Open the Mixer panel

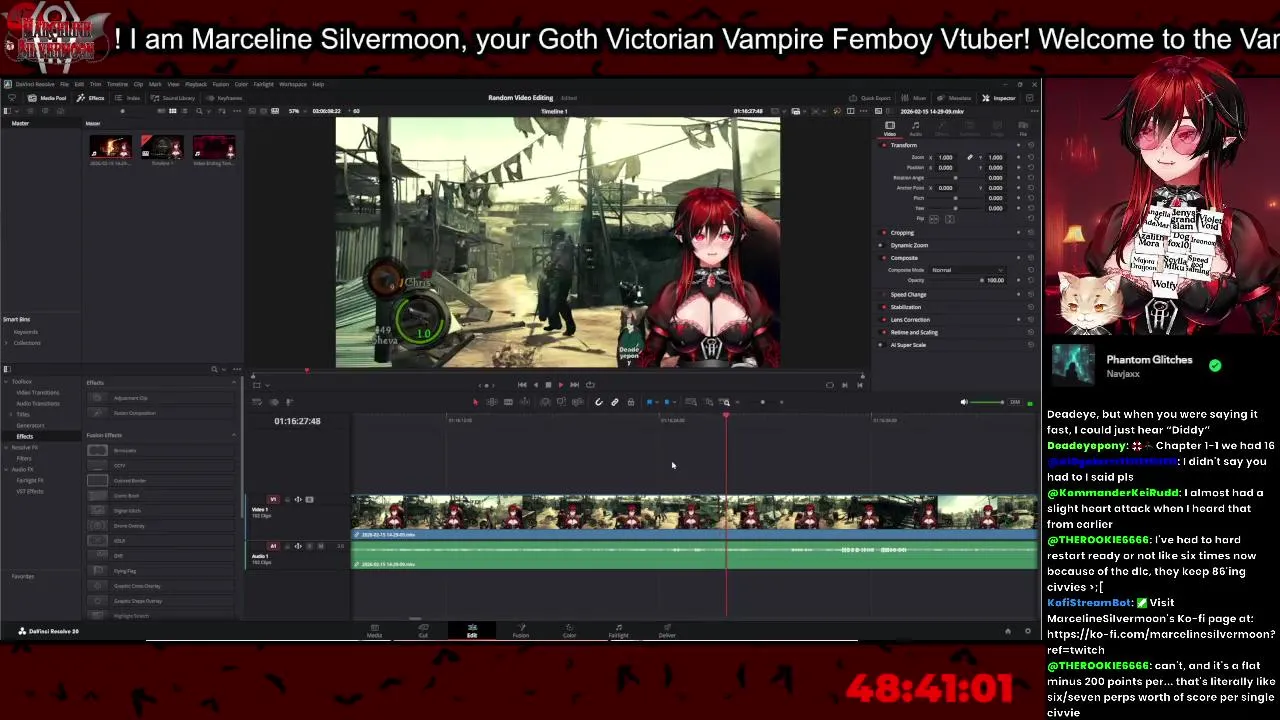(x=914, y=98)
